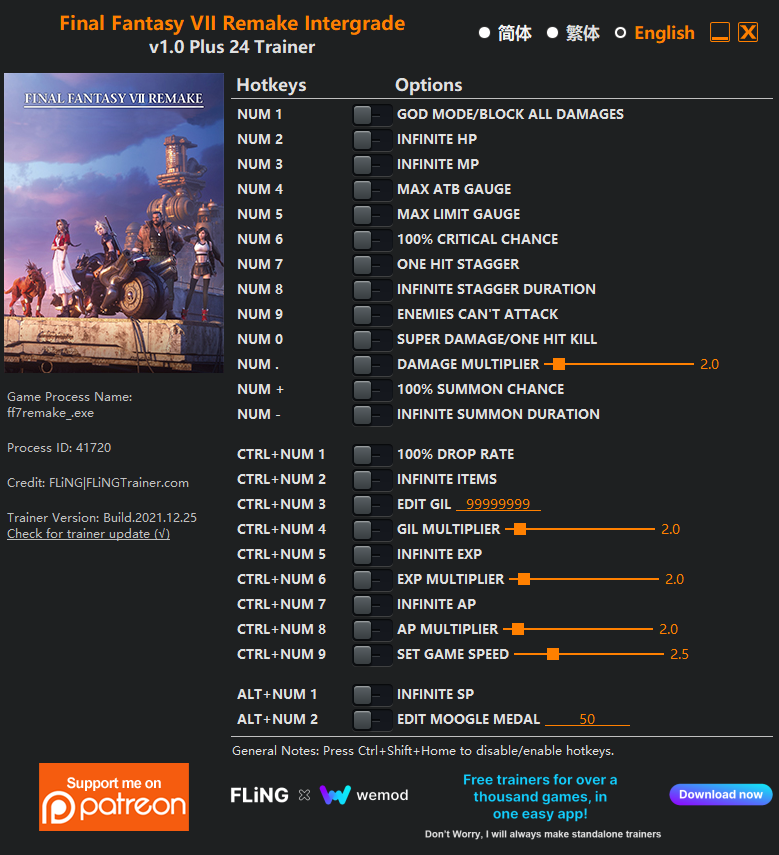Image resolution: width=779 pixels, height=855 pixels.
Task: Turn on EXP Multiplier toggle
Action: 372,580
